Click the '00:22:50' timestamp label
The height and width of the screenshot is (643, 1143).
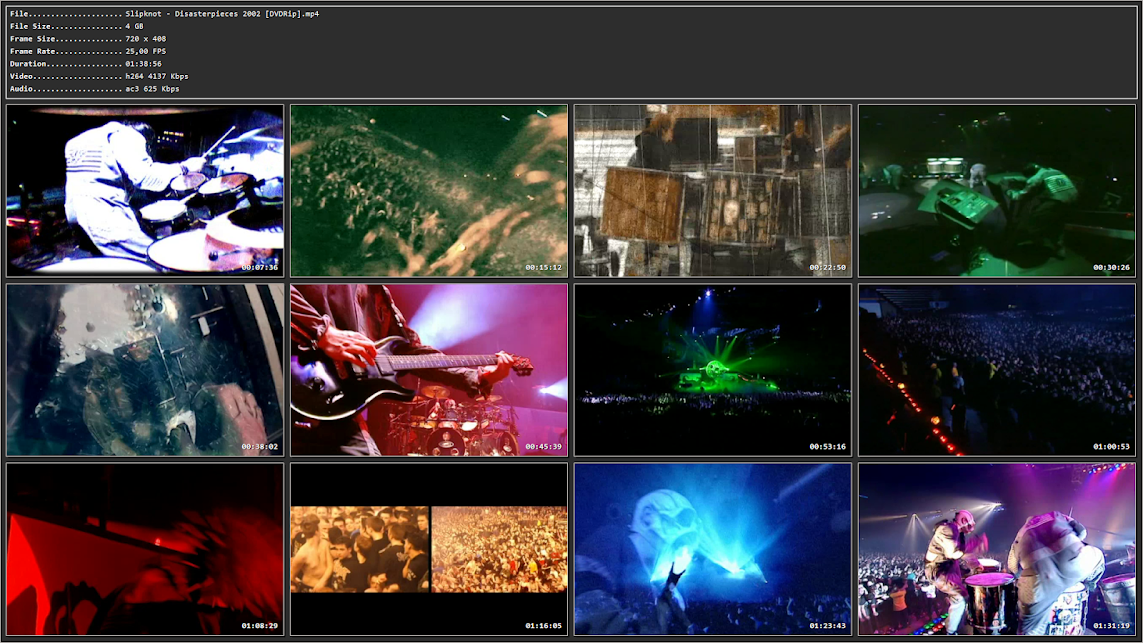pyautogui.click(x=827, y=268)
